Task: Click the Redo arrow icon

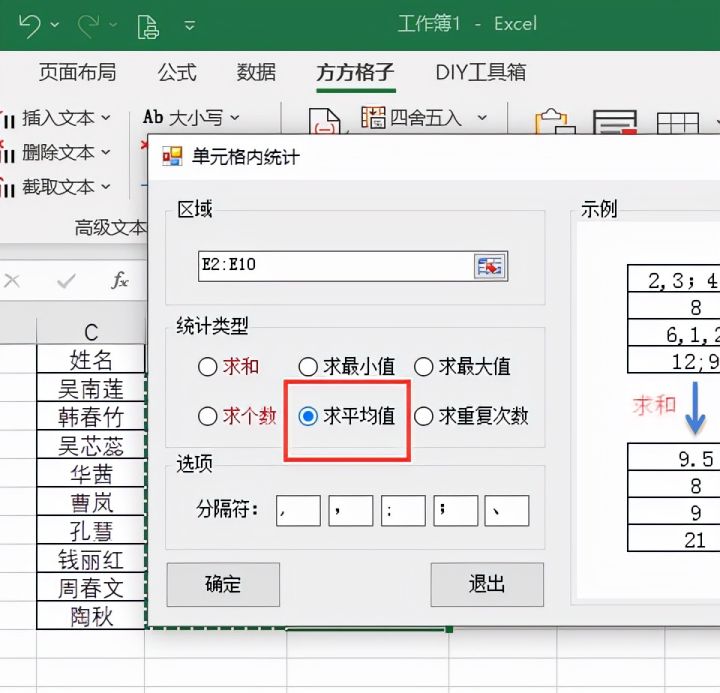Action: click(x=89, y=25)
